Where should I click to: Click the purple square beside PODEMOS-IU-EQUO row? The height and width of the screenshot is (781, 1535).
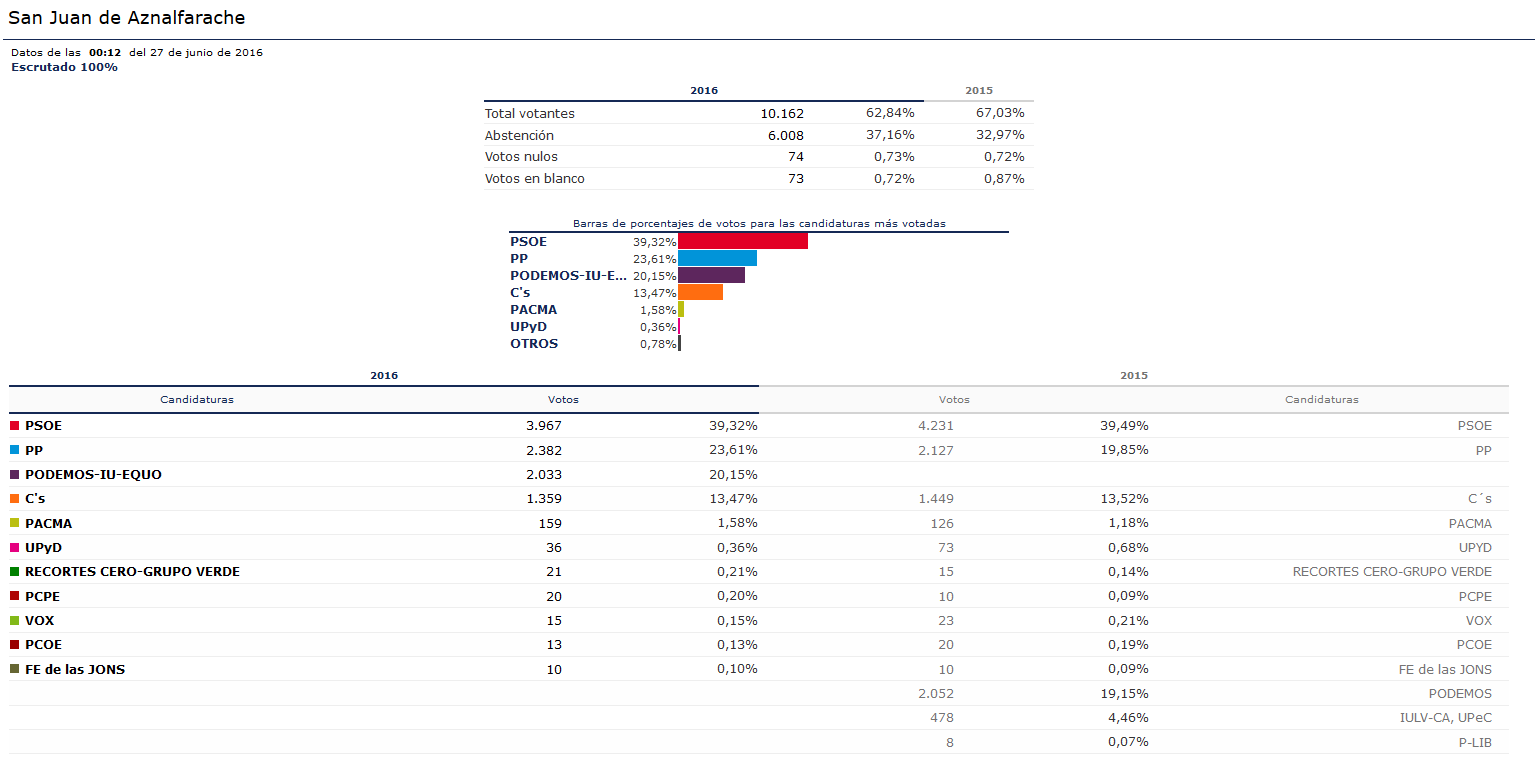point(15,475)
